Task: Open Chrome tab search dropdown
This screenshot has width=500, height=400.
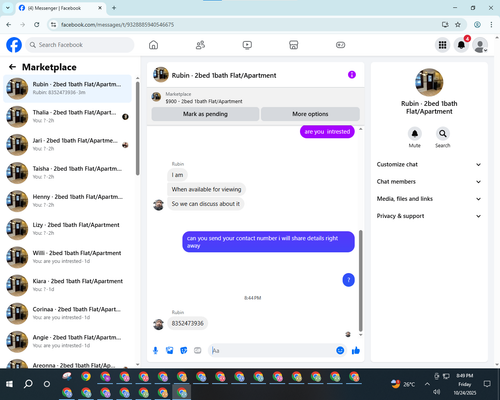Action: point(8,8)
